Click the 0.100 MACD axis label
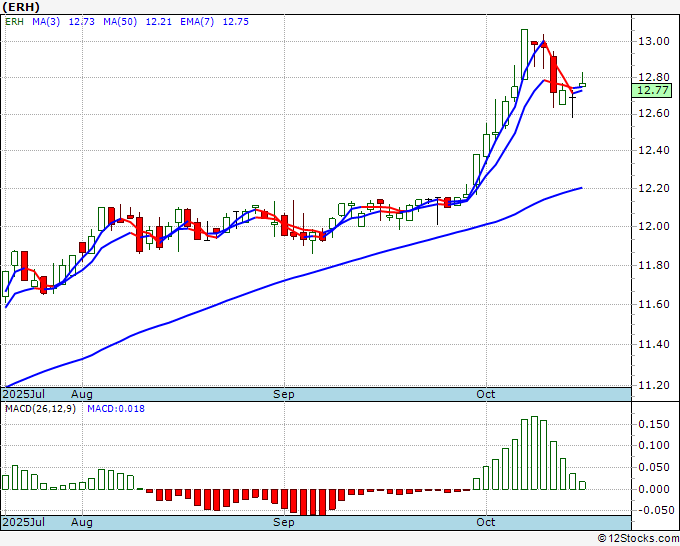The image size is (680, 546). (654, 445)
